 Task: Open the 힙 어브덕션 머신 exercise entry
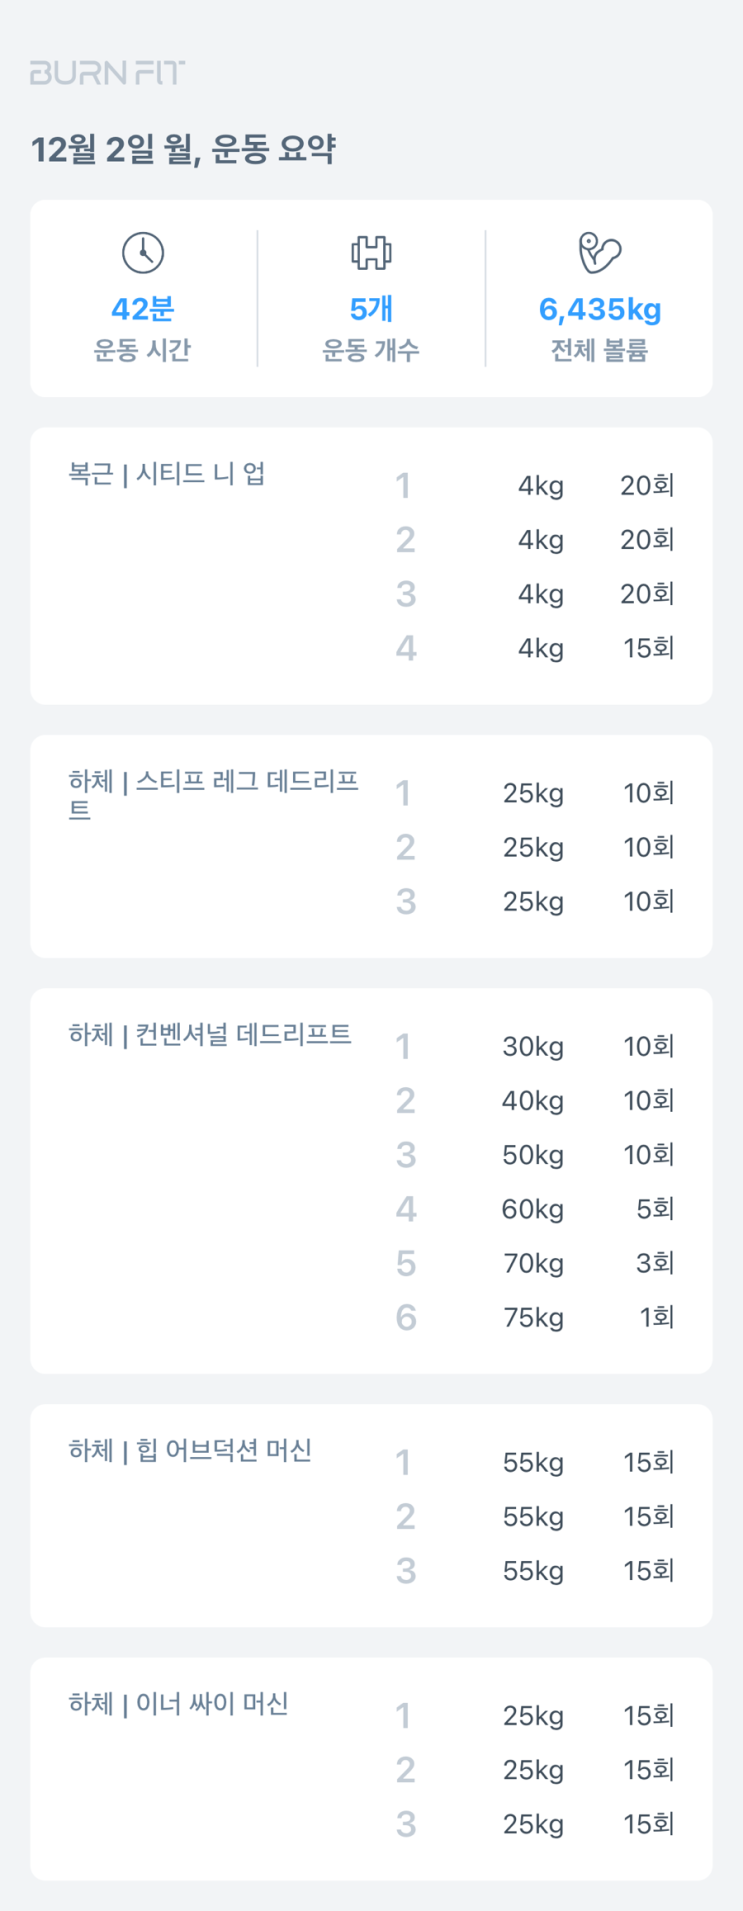coord(190,1450)
